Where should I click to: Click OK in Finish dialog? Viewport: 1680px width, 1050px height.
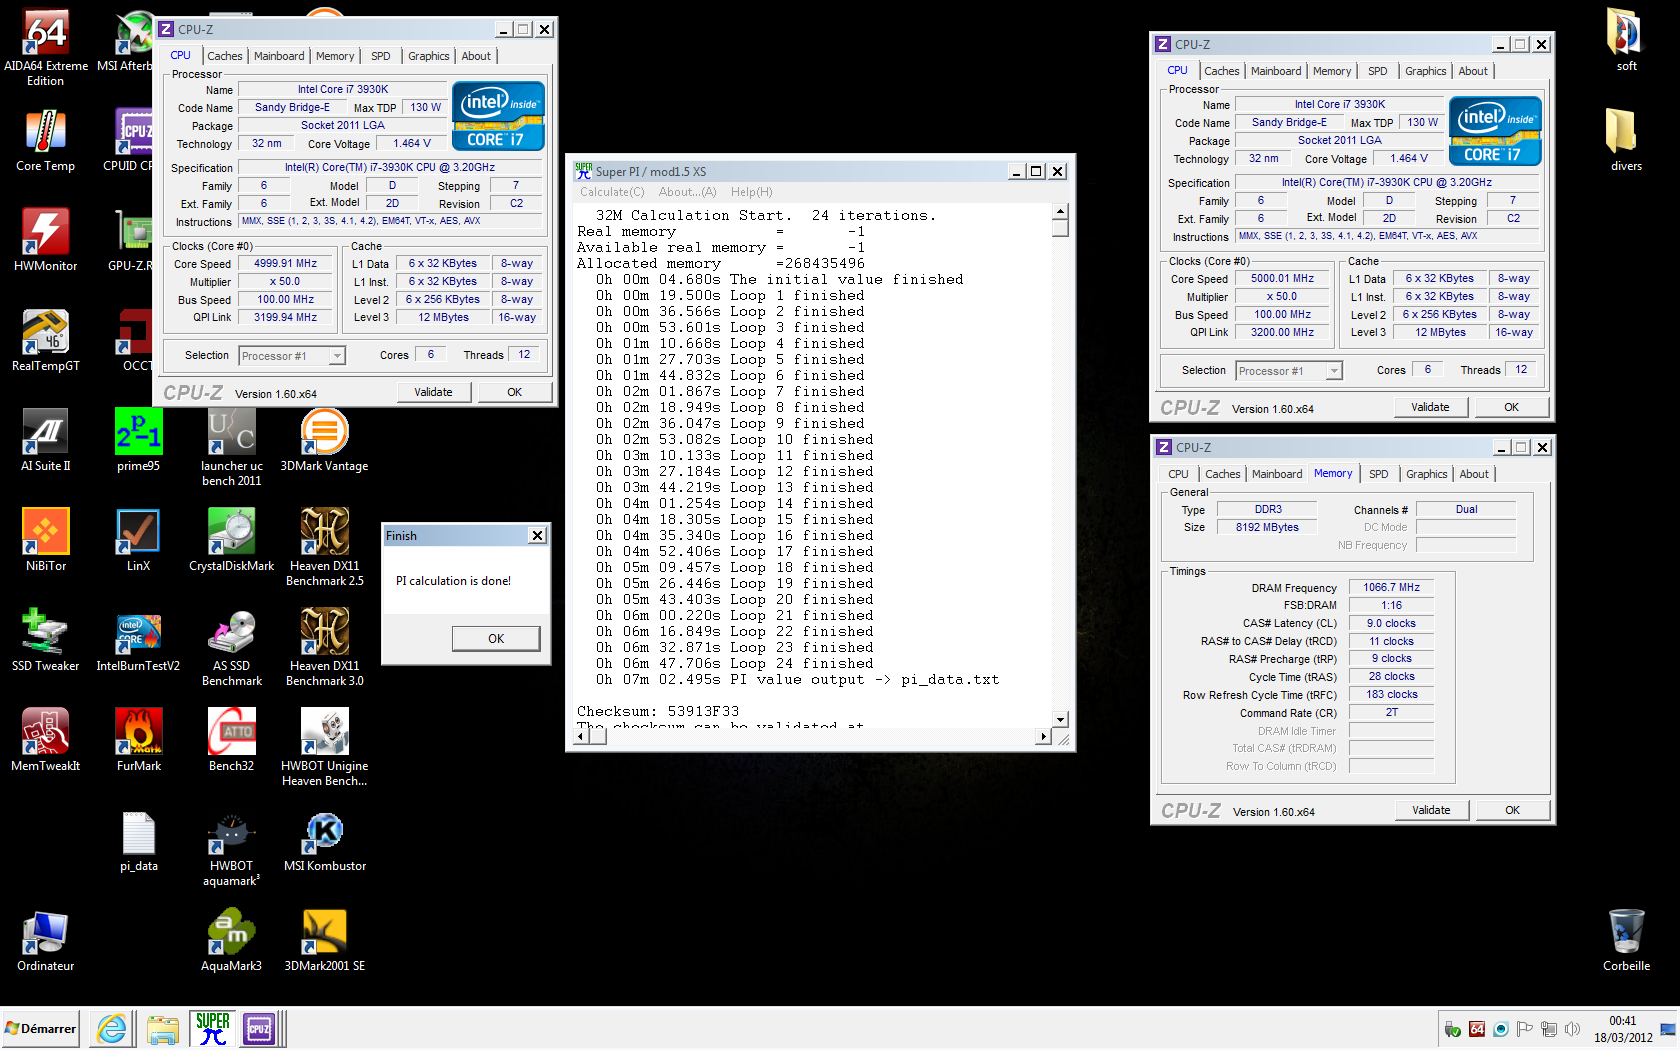click(x=496, y=638)
